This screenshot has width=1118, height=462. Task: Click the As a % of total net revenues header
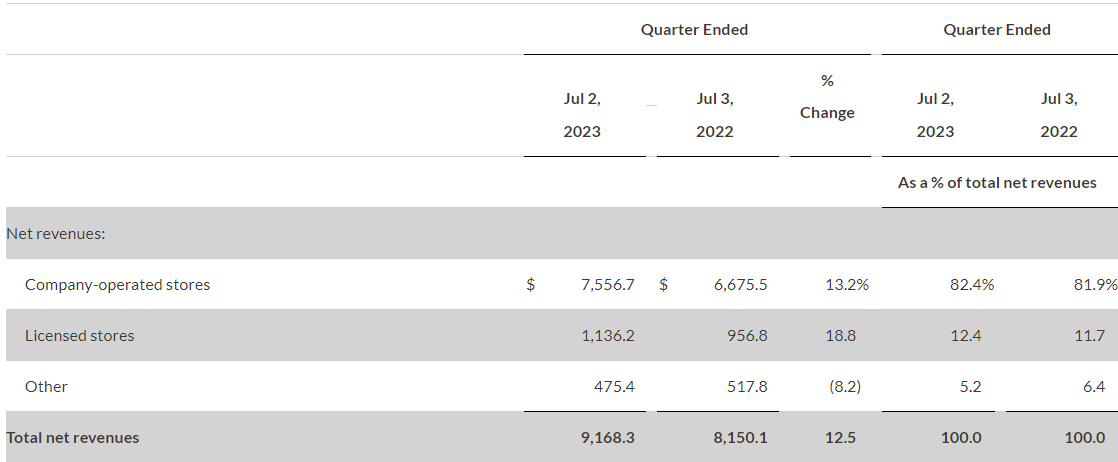(x=997, y=183)
